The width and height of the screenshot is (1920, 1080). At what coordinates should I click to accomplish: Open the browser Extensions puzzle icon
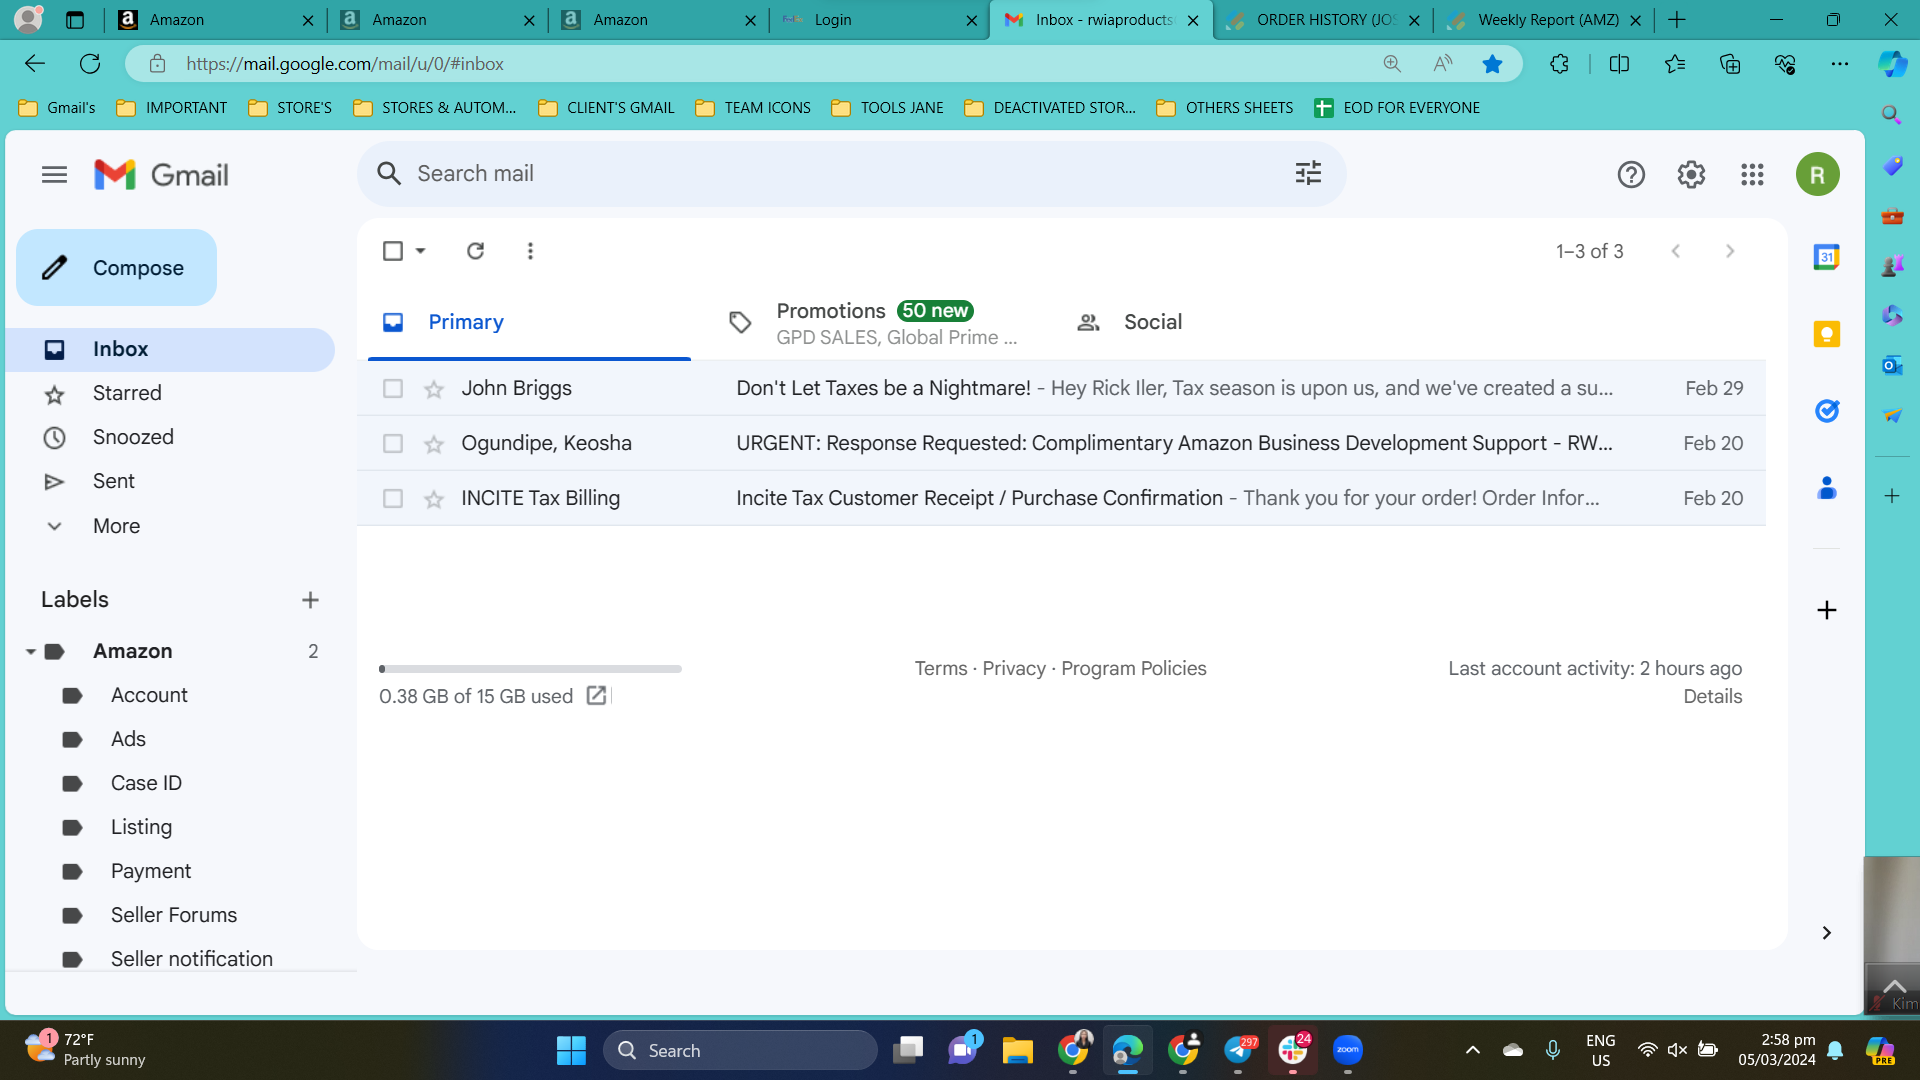(1559, 64)
